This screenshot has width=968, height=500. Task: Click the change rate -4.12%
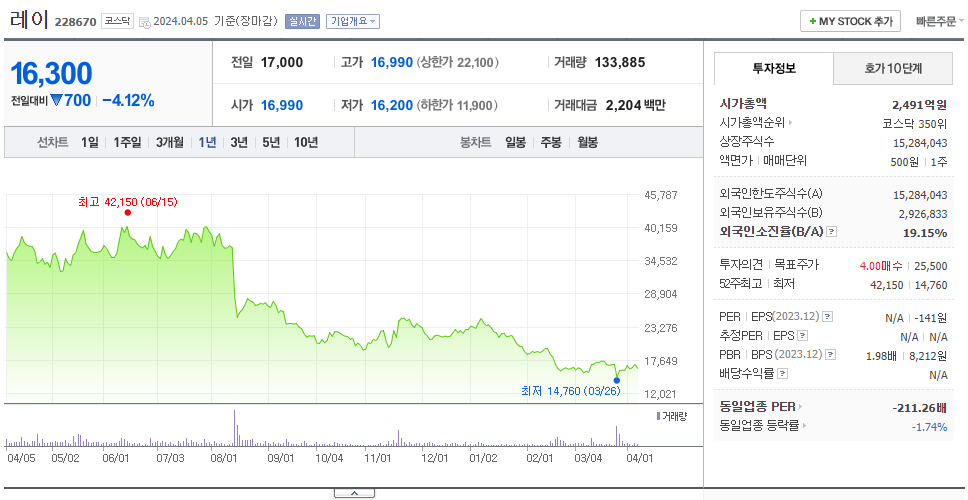128,100
